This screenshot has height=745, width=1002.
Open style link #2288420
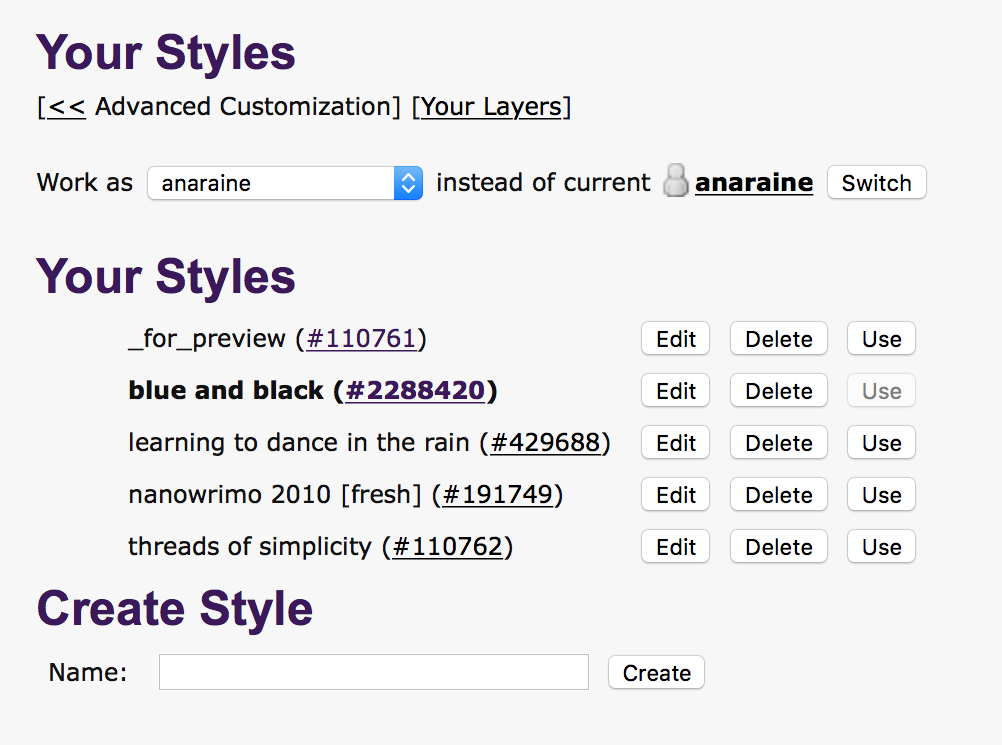click(x=415, y=391)
